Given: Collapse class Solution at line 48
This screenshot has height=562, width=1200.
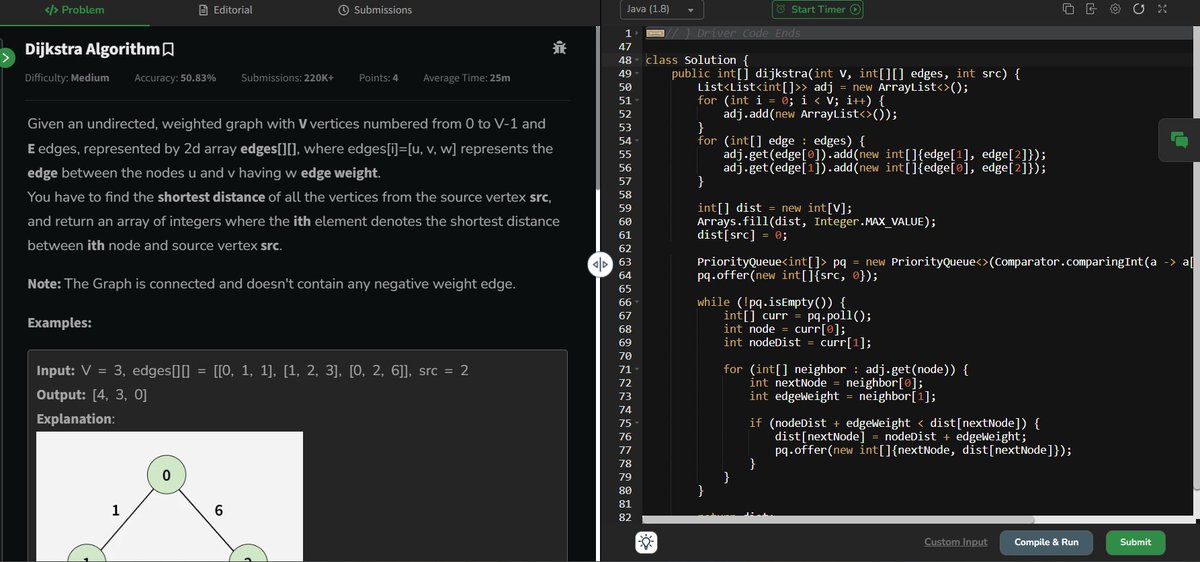Looking at the screenshot, I should click(638, 60).
